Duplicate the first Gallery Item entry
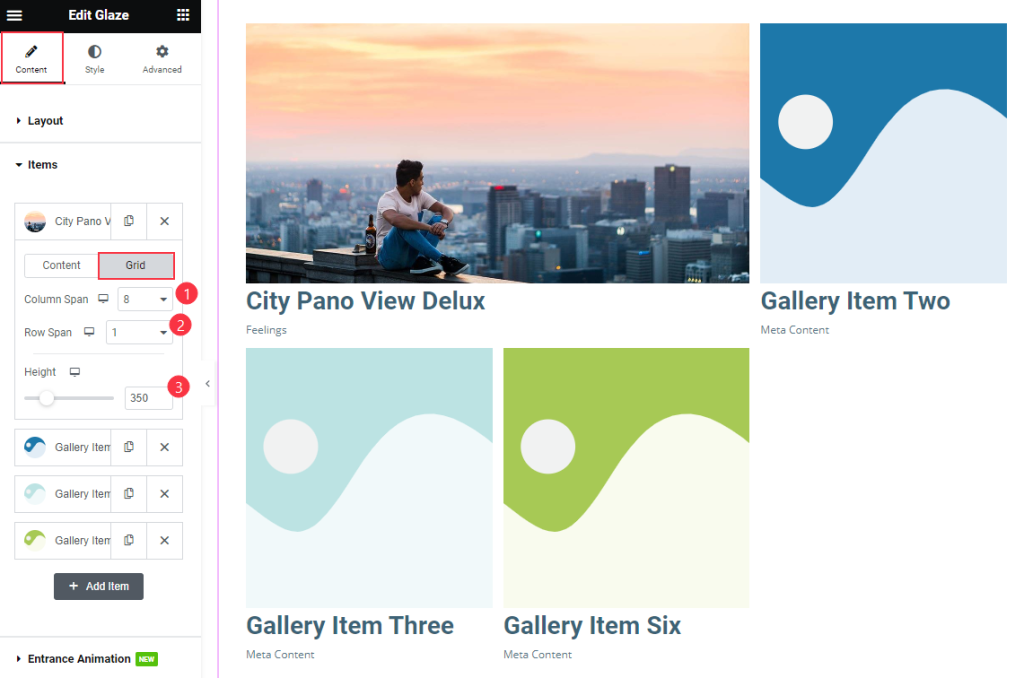 tap(129, 447)
